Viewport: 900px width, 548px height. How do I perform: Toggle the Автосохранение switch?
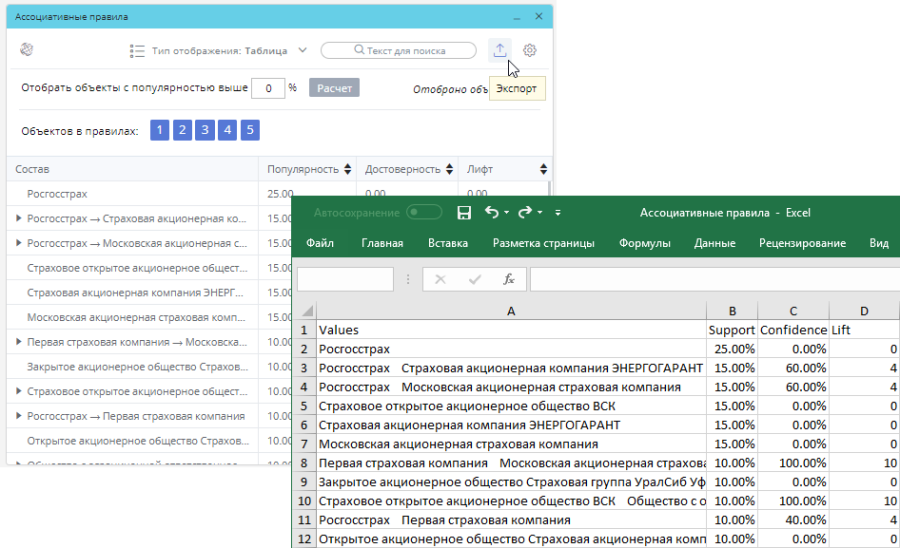[x=424, y=213]
